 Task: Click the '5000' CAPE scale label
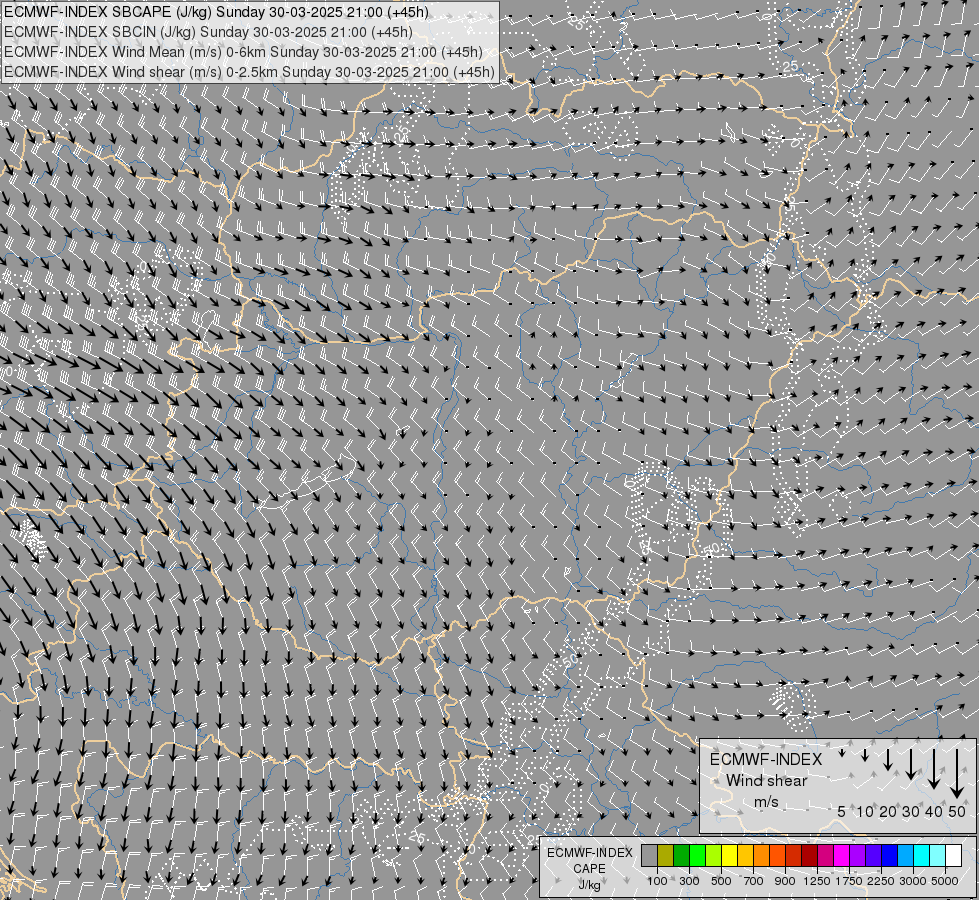click(x=945, y=881)
